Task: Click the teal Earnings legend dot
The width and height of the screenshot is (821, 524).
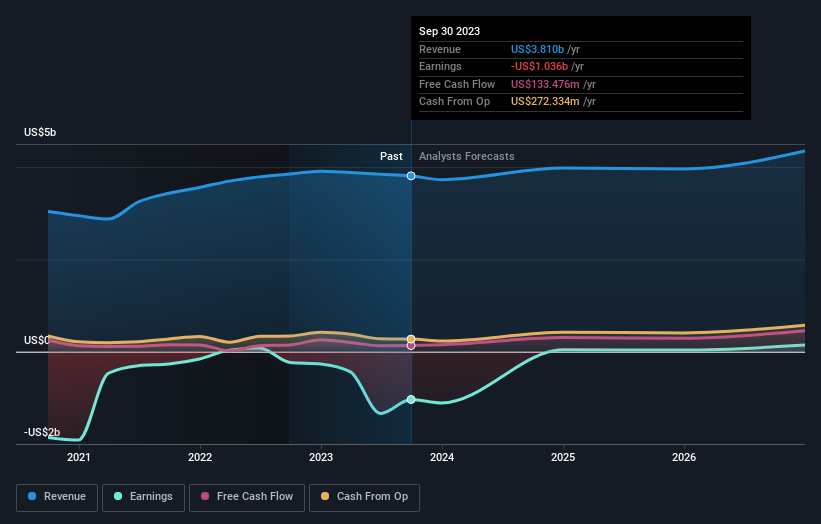Action: coord(118,496)
